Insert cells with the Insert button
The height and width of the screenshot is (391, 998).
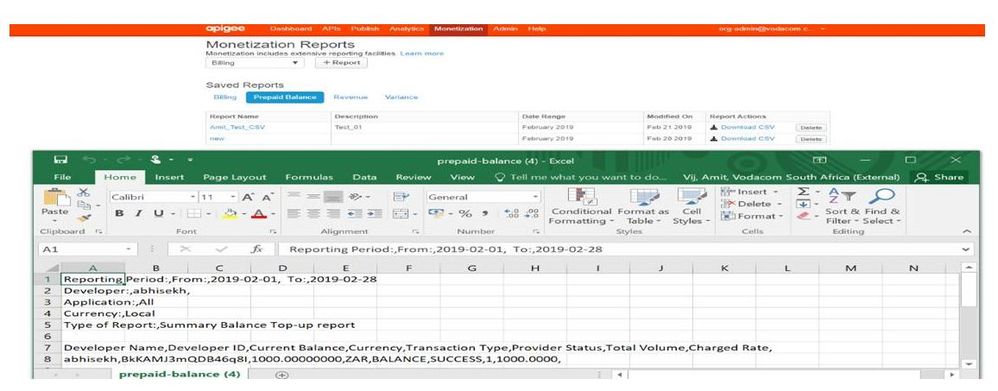pyautogui.click(x=750, y=192)
